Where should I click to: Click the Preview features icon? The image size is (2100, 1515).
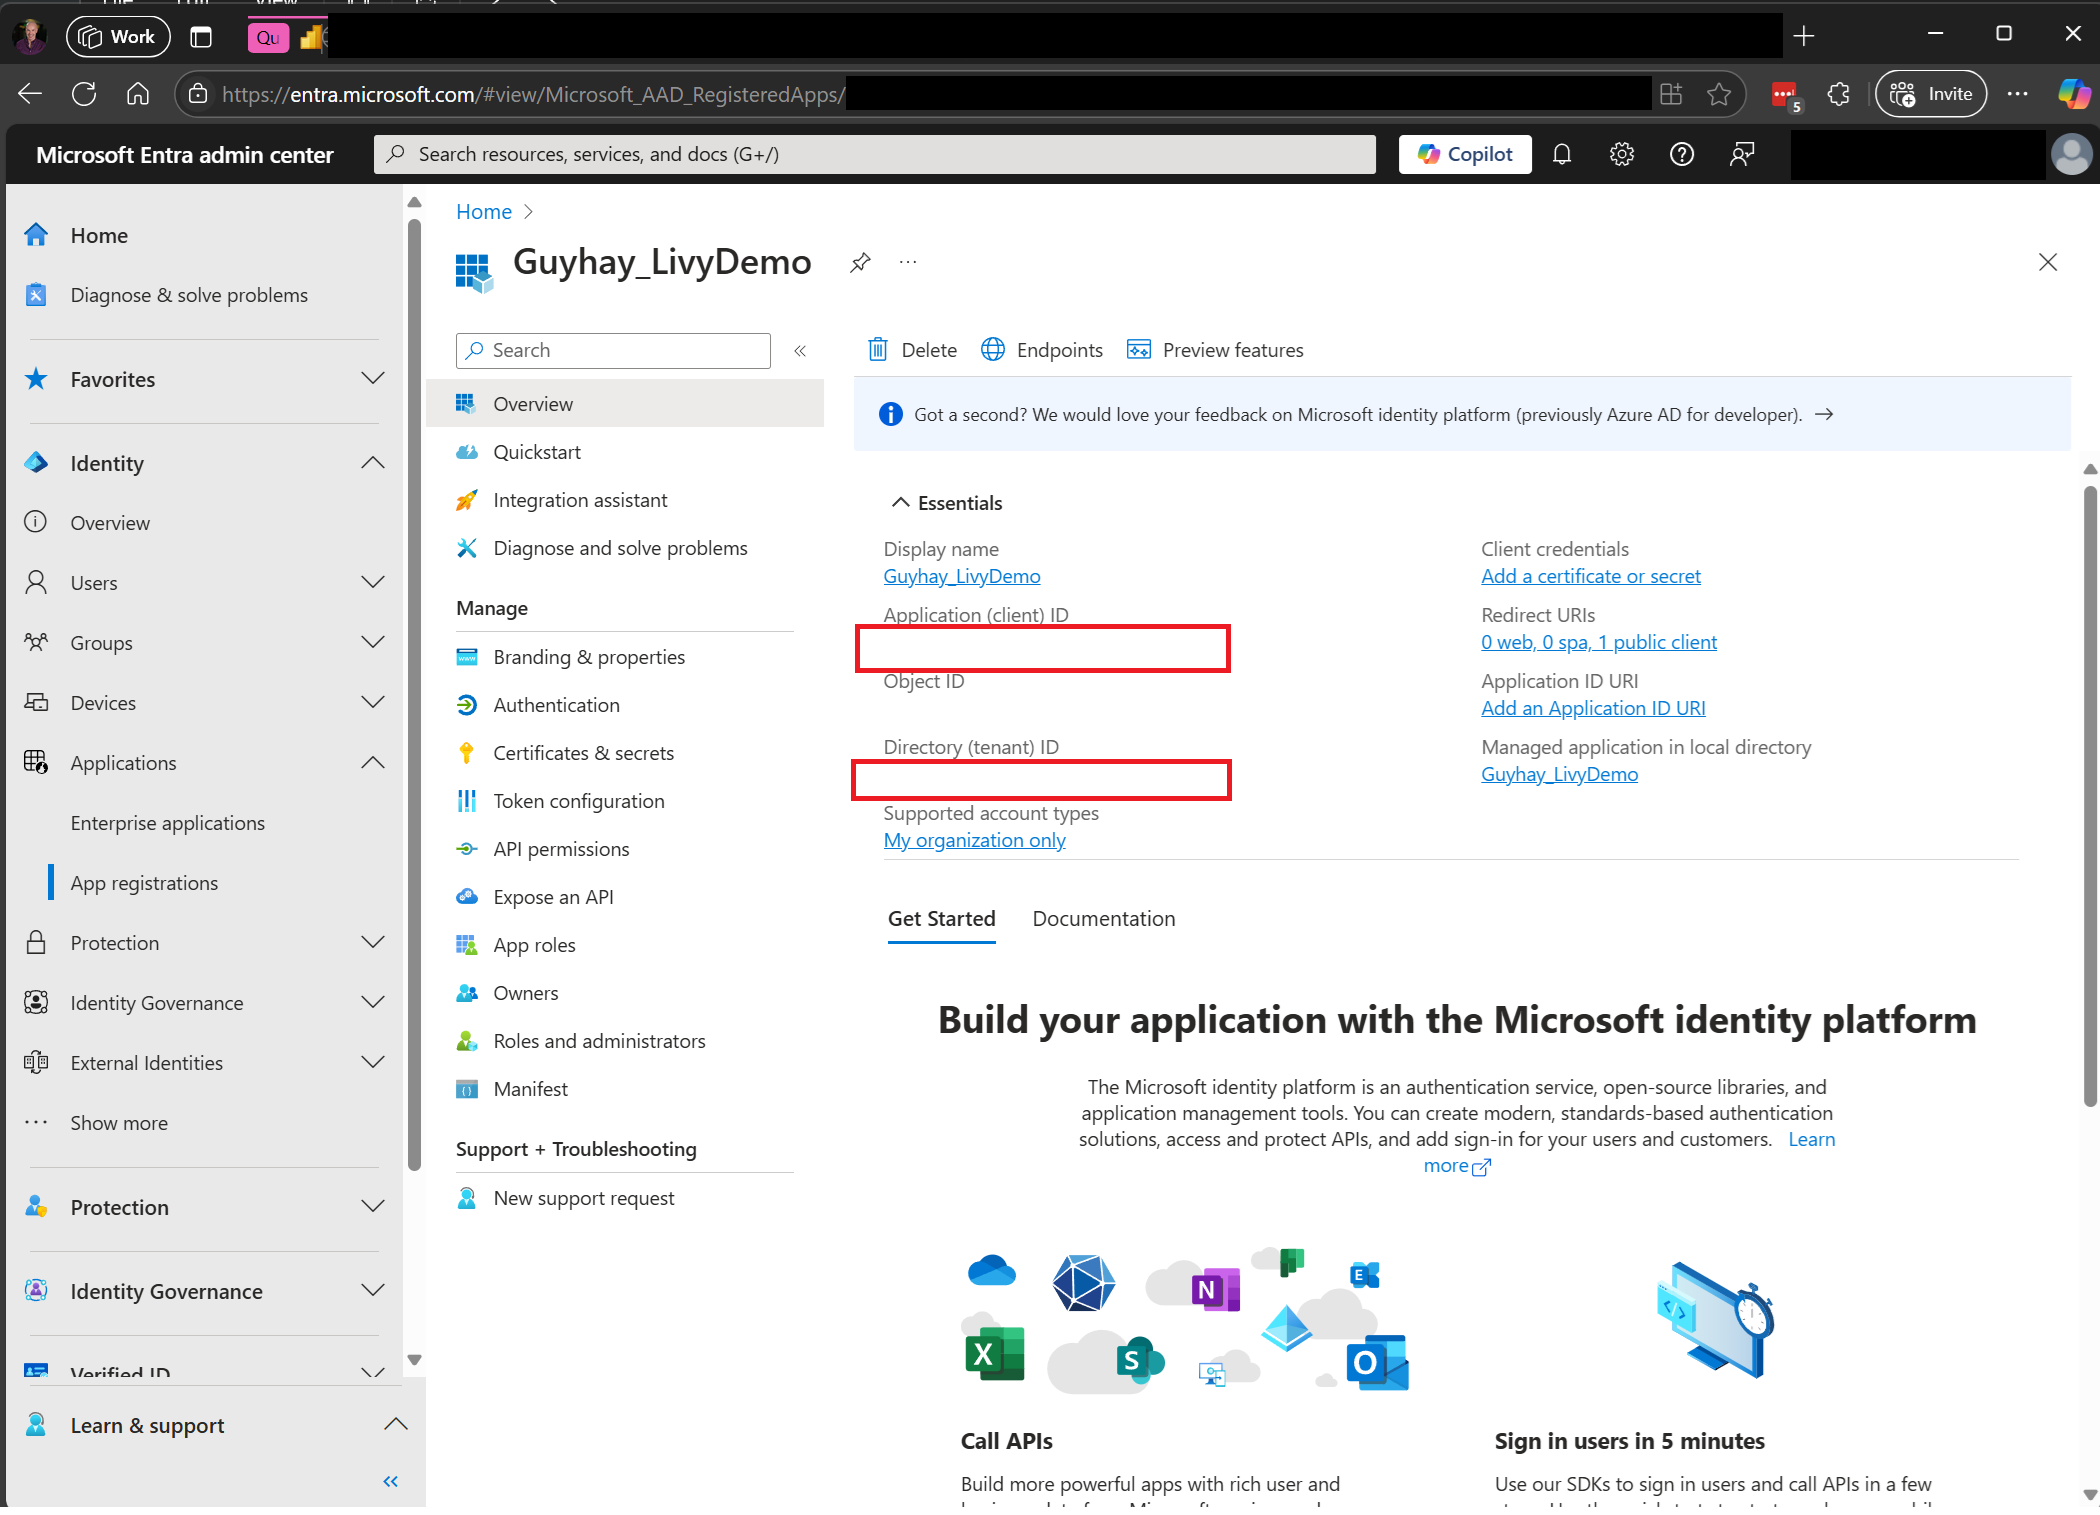[1140, 349]
